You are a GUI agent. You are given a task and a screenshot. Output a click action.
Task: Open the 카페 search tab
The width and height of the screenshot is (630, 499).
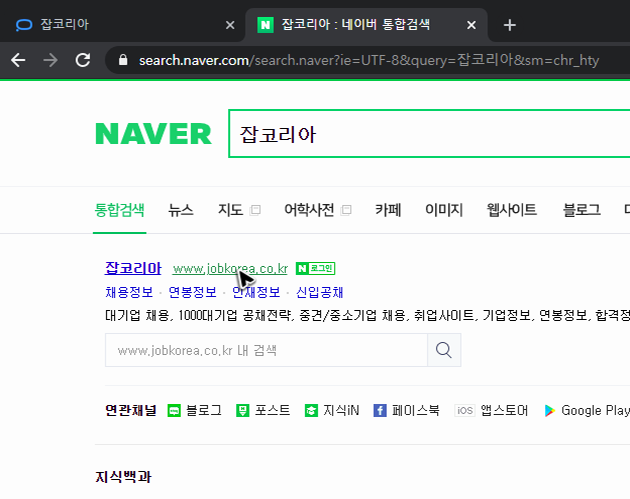[388, 210]
